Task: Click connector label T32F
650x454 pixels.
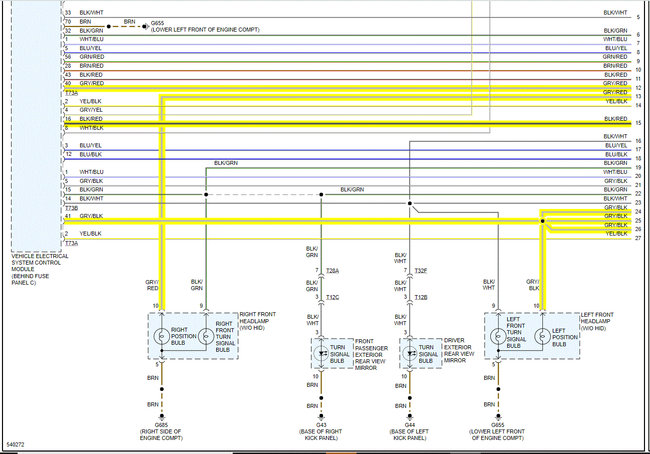Action: pos(421,271)
